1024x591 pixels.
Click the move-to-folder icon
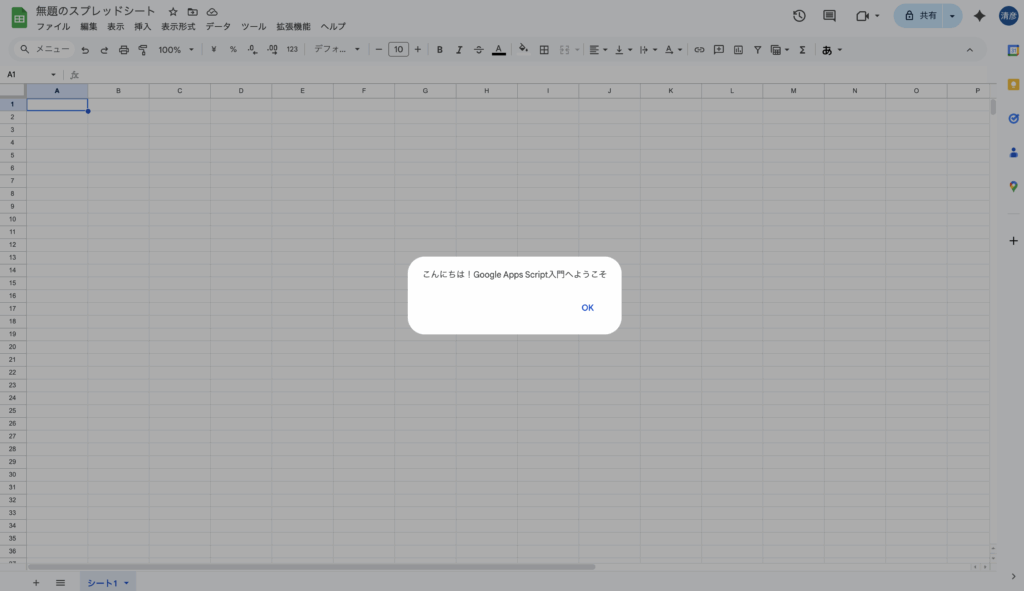193,12
